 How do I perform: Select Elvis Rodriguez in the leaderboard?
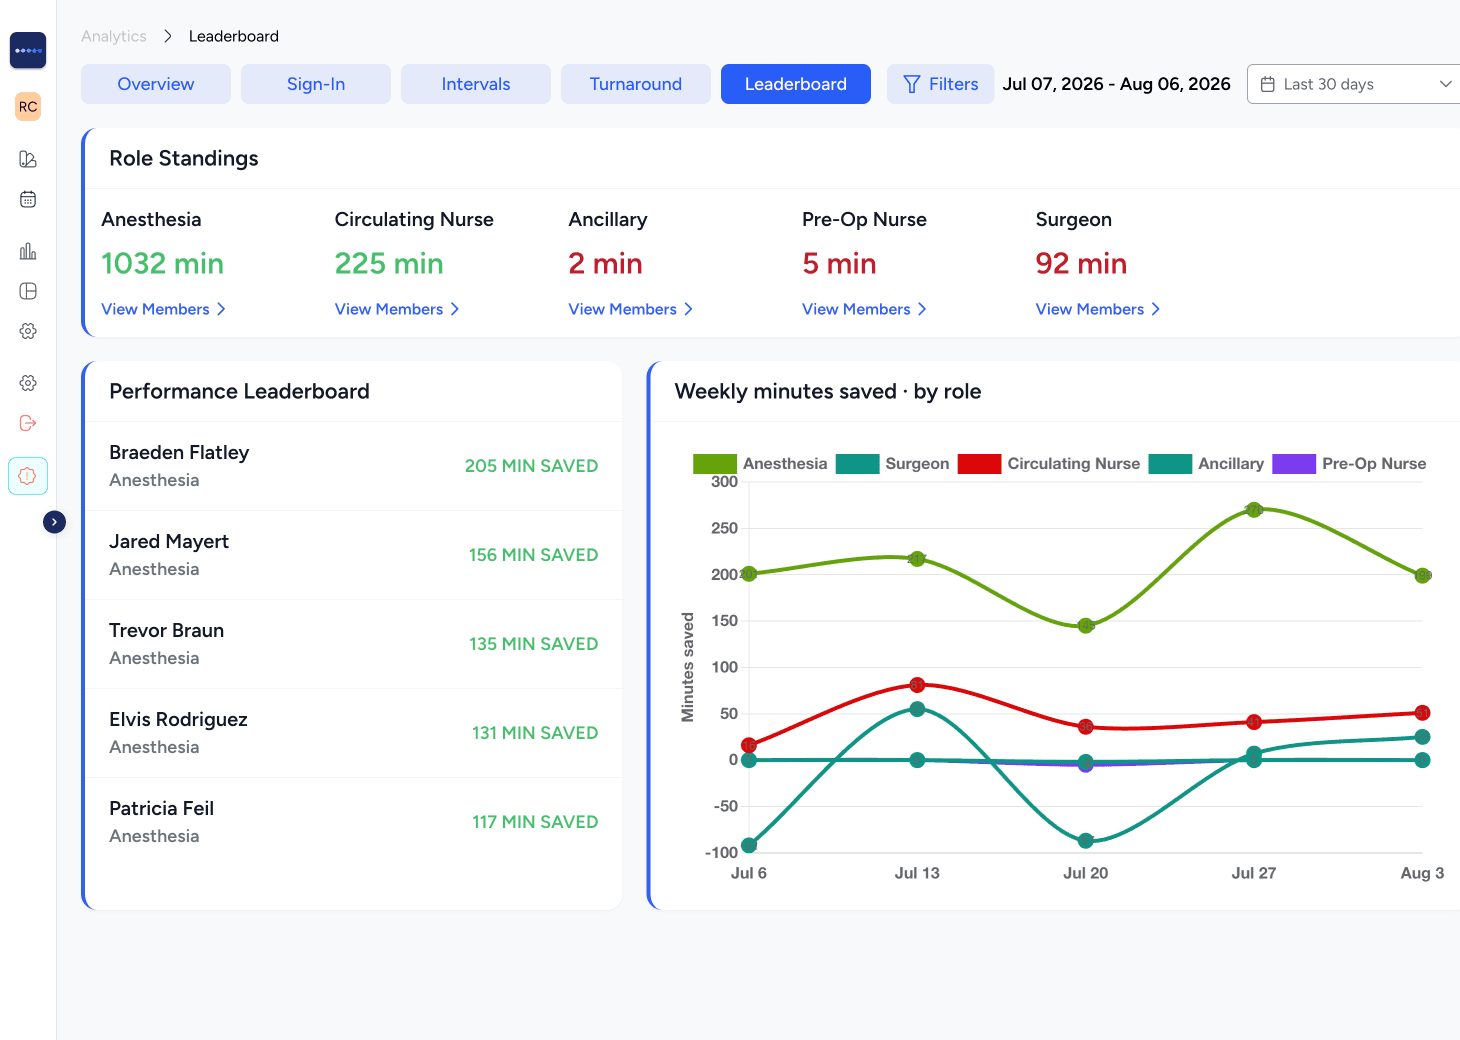pyautogui.click(x=354, y=733)
